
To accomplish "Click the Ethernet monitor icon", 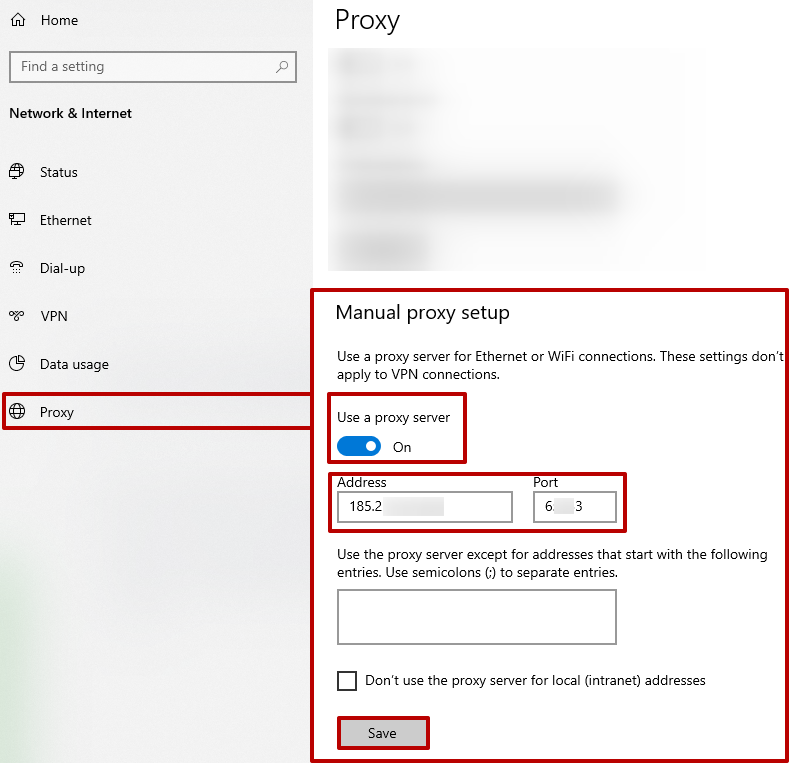I will click(17, 220).
